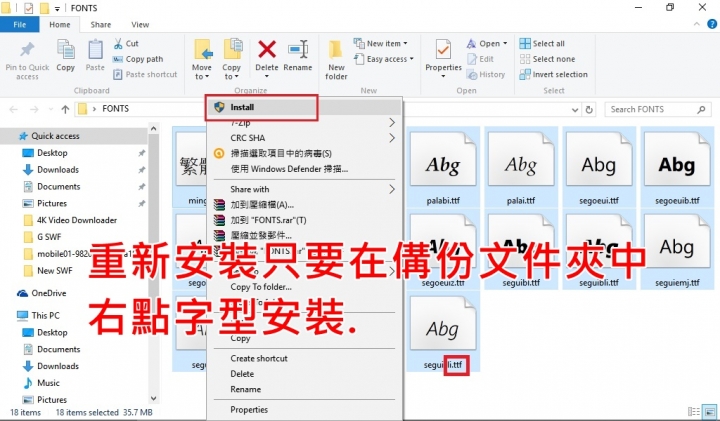Switch to the Home tab
This screenshot has height=421, width=720.
(x=60, y=24)
